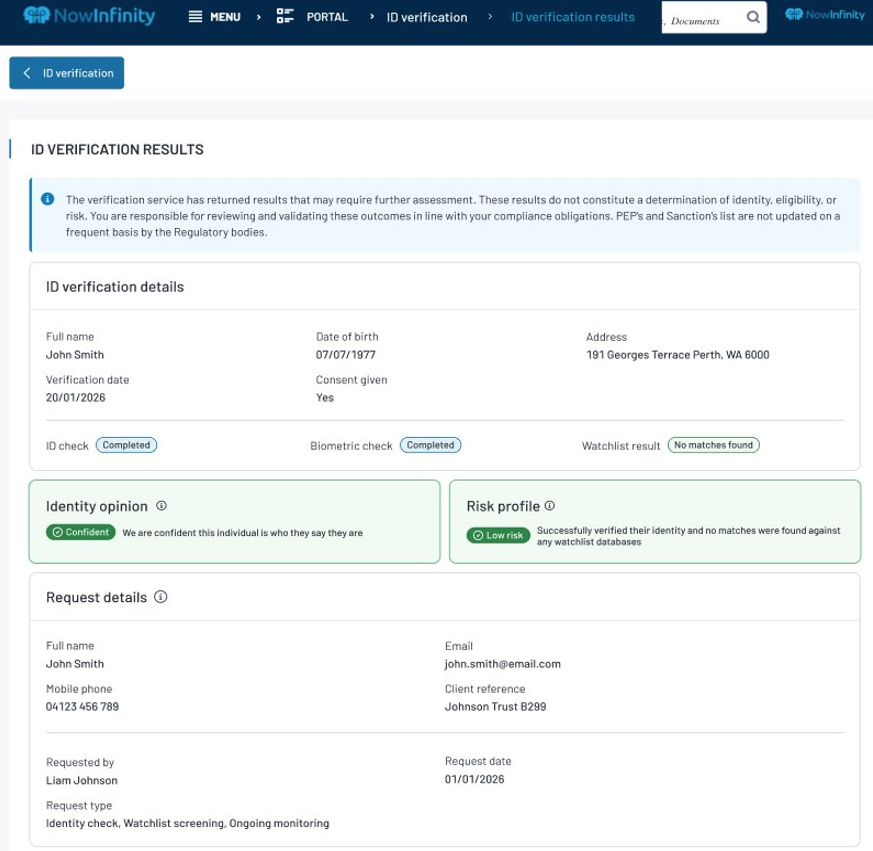Click the No matches found badge
Image resolution: width=873 pixels, height=851 pixels.
click(713, 445)
